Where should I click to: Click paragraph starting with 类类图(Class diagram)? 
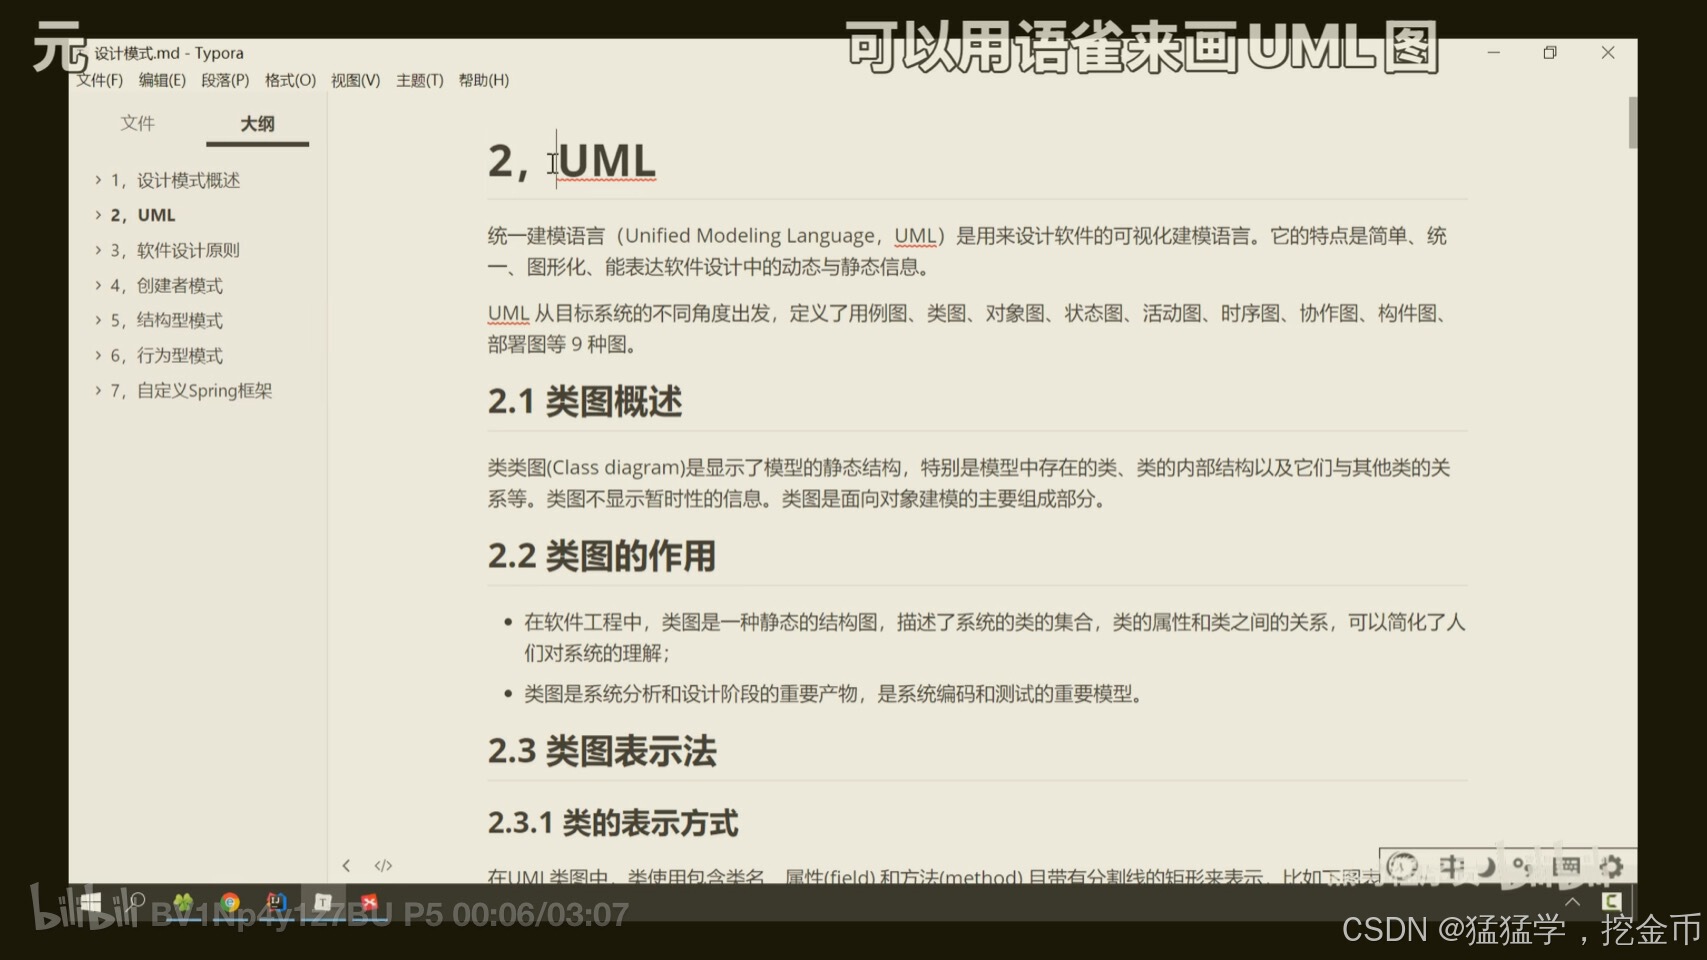[x=969, y=483]
